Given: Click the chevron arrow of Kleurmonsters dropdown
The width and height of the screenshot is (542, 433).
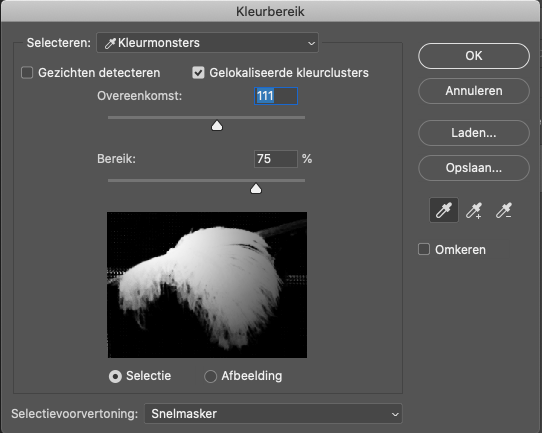Looking at the screenshot, I should [x=311, y=43].
